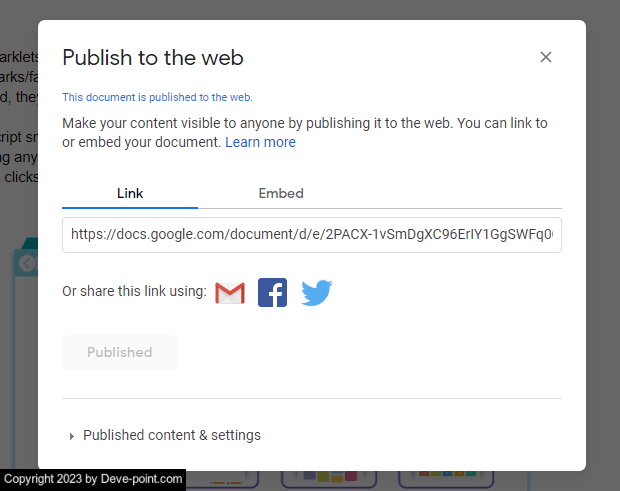
Task: Click the dimmed back arrow circle icon
Action: (27, 264)
